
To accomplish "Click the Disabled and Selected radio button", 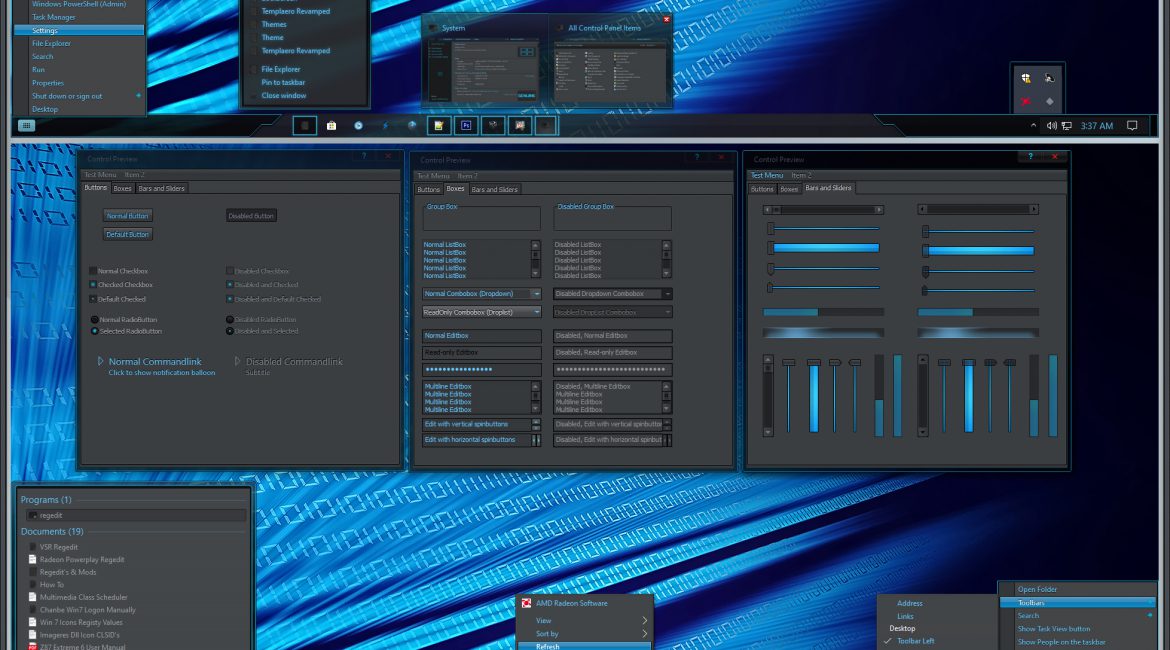I will coord(230,331).
